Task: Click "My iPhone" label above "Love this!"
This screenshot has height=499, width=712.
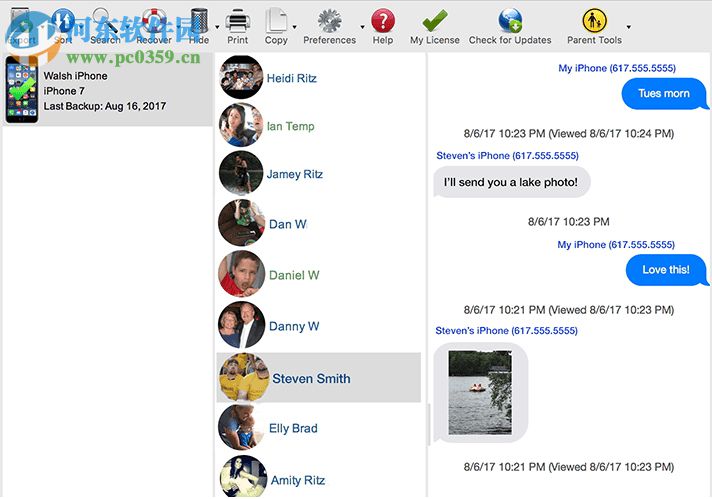Action: pyautogui.click(x=616, y=245)
